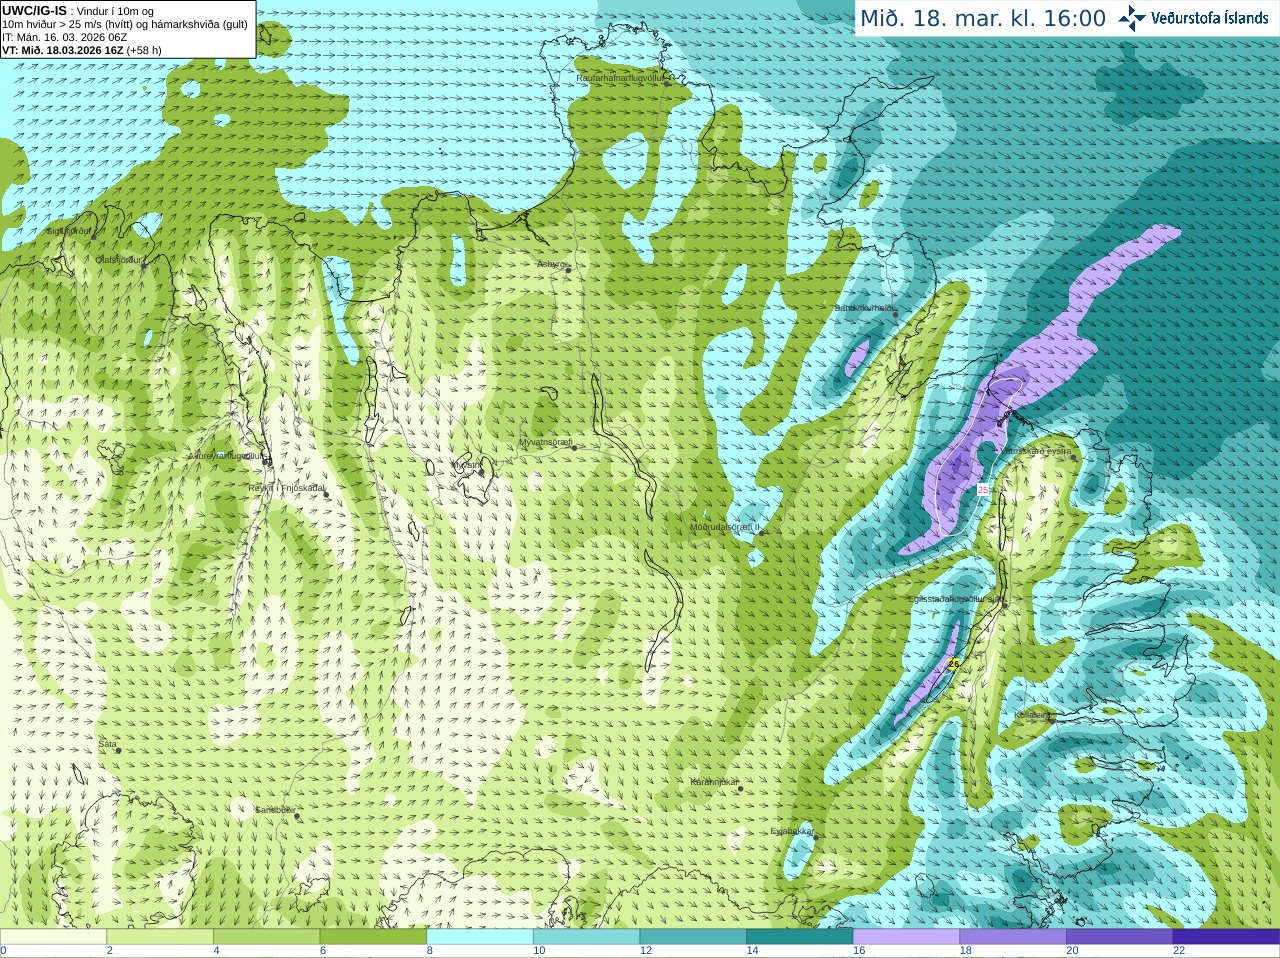Click the Ásbyrgi station marker
The image size is (1280, 958).
click(568, 268)
